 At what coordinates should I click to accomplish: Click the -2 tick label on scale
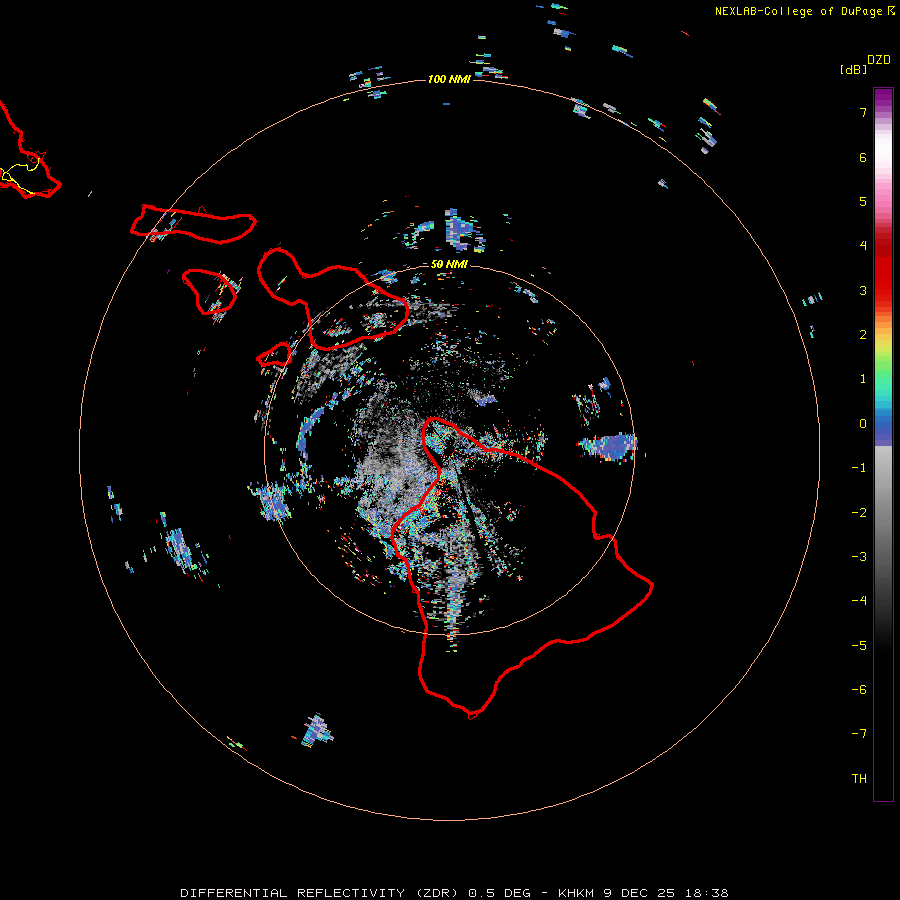click(x=859, y=513)
